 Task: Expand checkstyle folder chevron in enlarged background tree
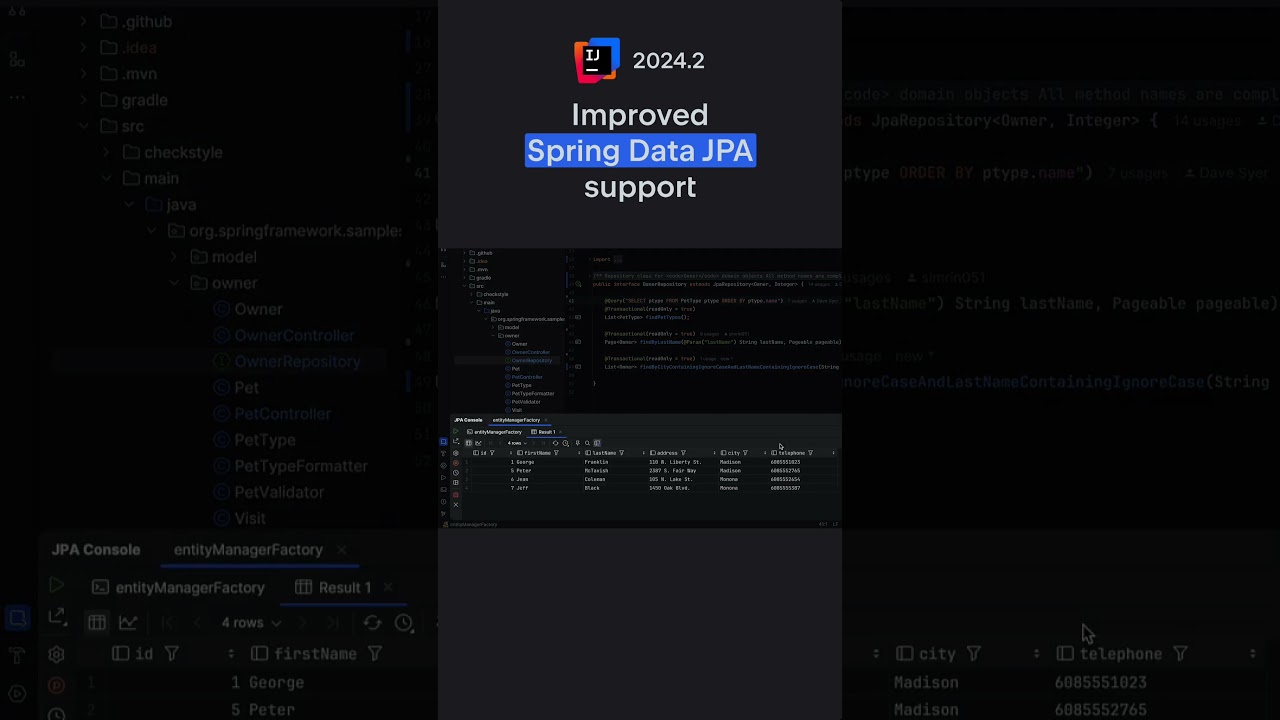pyautogui.click(x=106, y=152)
